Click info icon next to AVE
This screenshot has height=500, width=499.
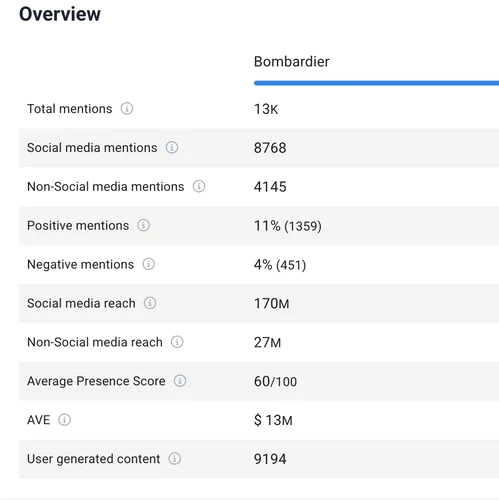coord(65,420)
